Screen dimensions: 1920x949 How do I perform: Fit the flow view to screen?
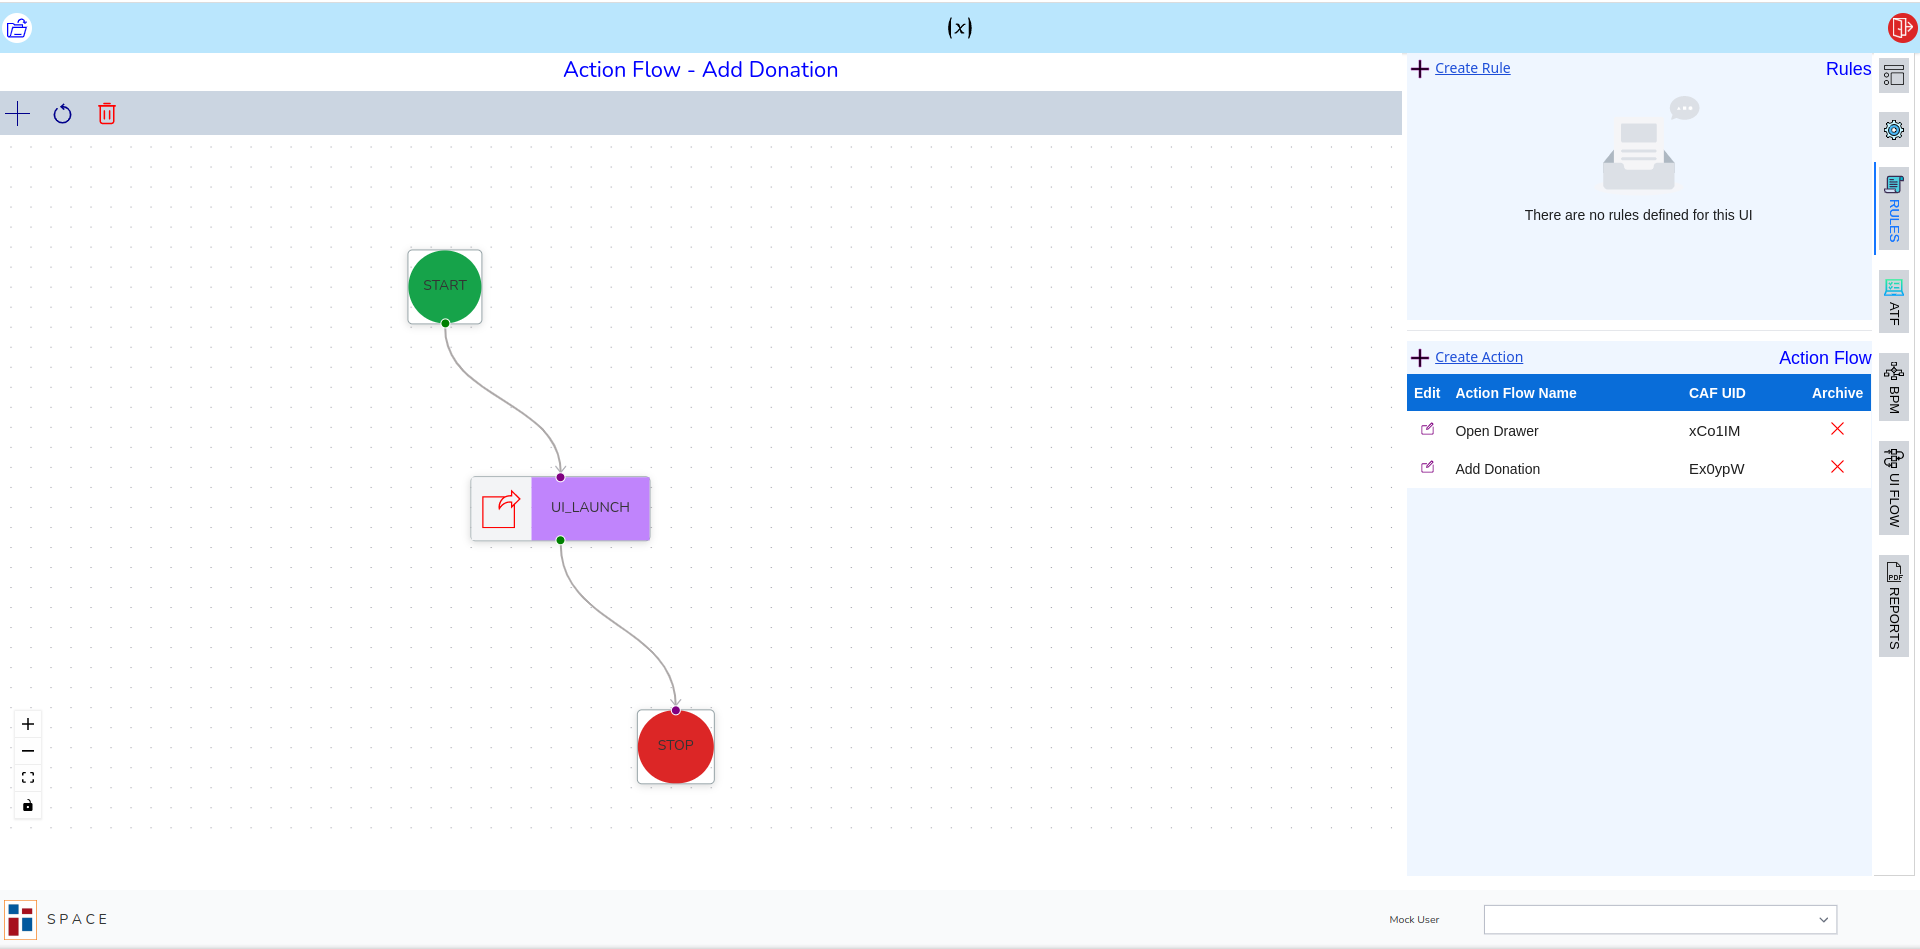[28, 778]
